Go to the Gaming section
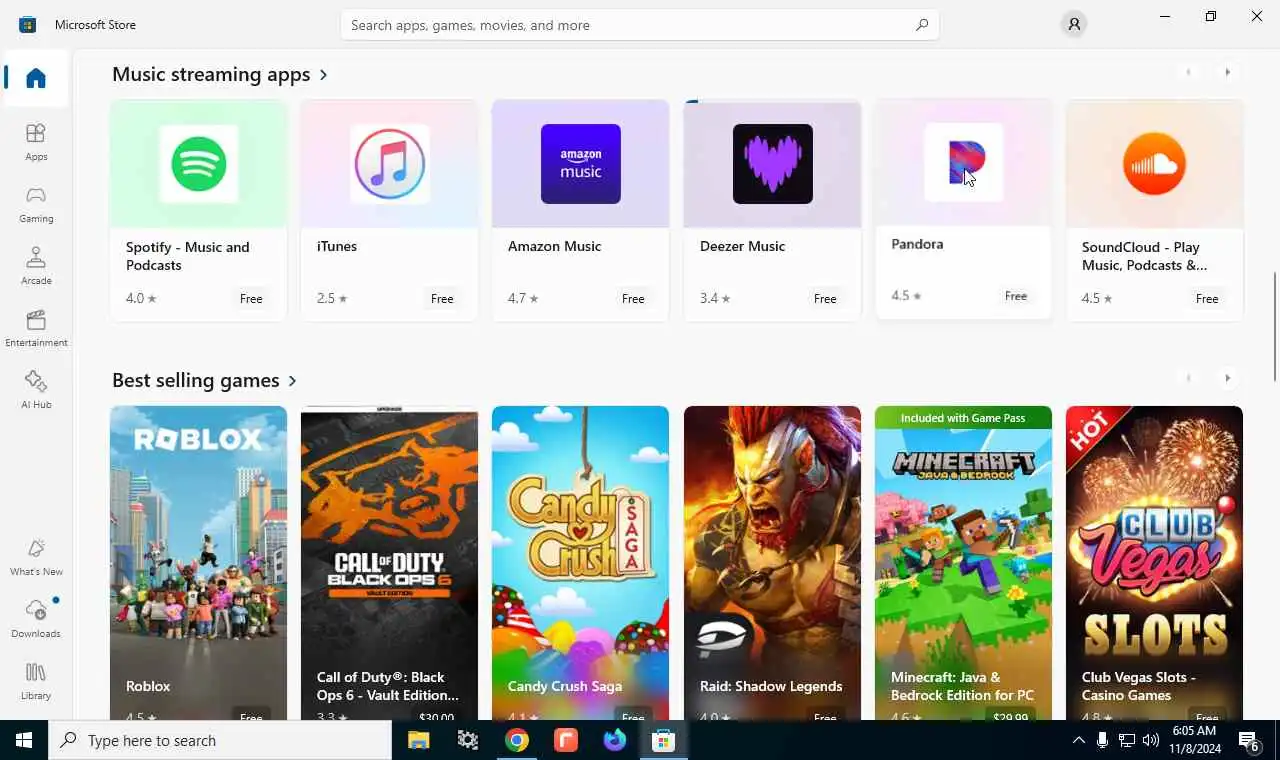The height and width of the screenshot is (760, 1280). click(36, 204)
